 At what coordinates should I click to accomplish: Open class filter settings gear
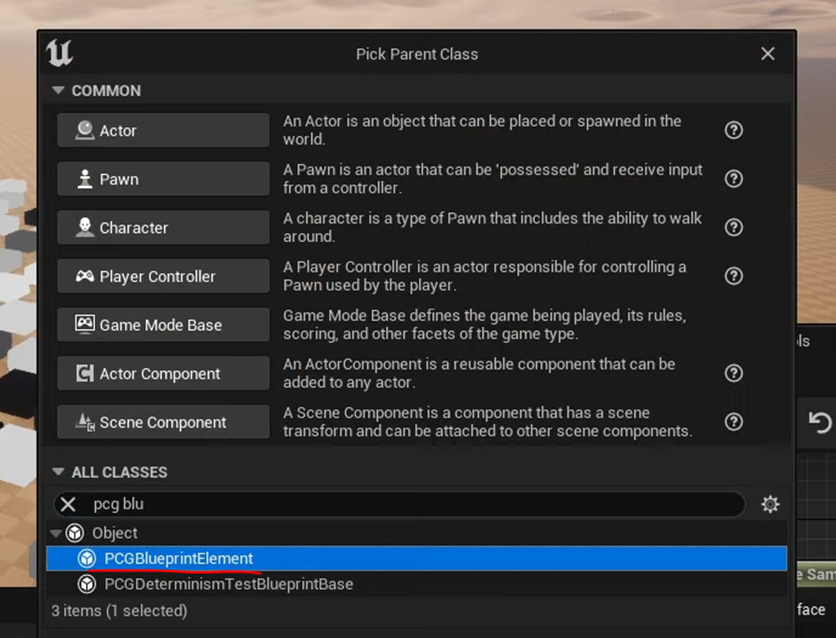pos(770,504)
